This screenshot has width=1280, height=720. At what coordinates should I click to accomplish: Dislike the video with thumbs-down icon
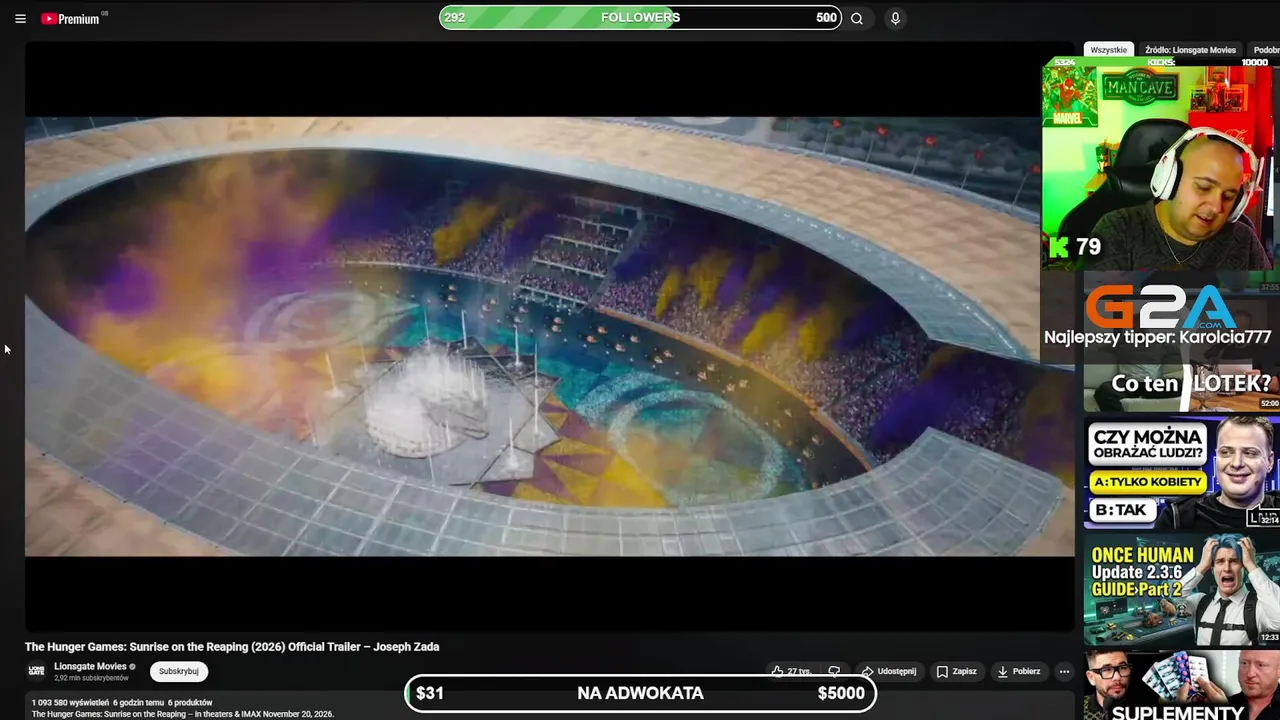point(835,672)
